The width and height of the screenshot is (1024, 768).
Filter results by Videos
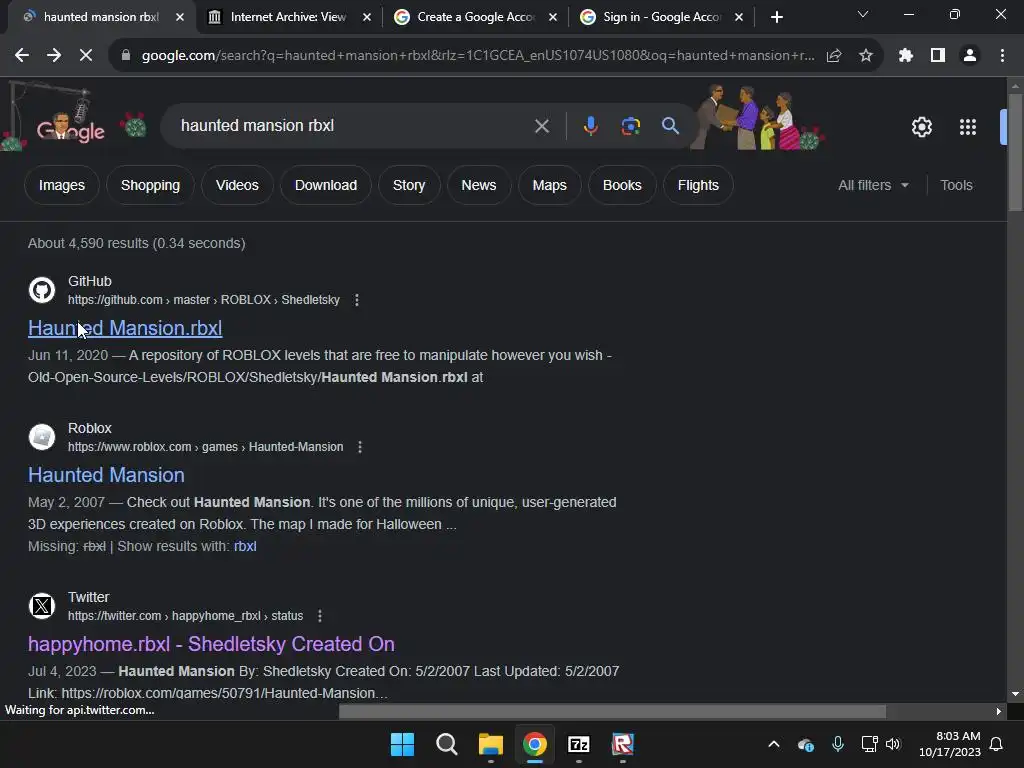(237, 185)
